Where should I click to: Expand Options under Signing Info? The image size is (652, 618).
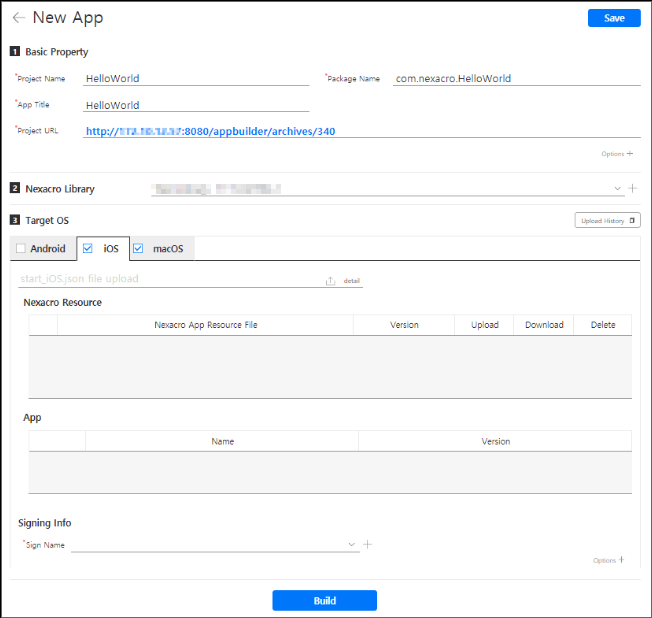click(609, 560)
